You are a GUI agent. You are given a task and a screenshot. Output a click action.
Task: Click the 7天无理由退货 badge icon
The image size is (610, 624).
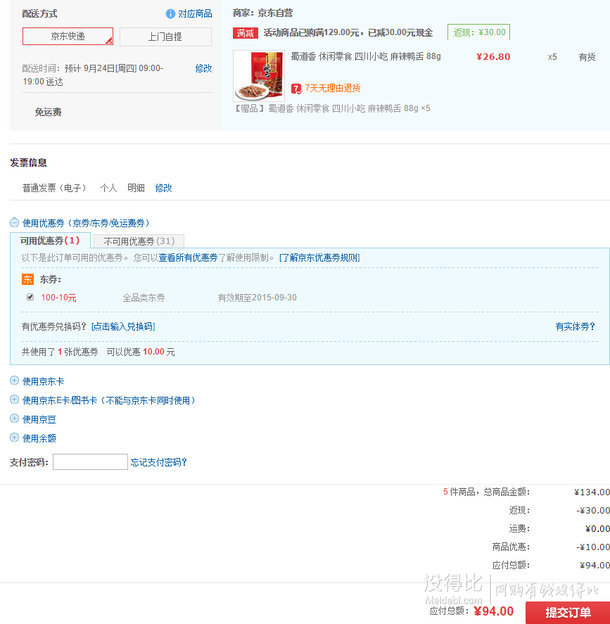pos(296,88)
